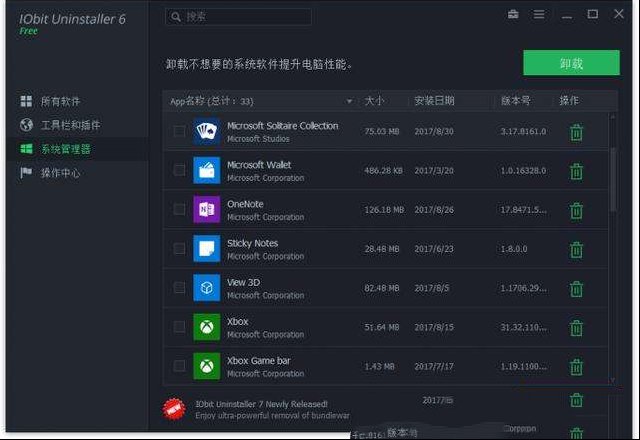The height and width of the screenshot is (440, 640).
Task: Check the View 3D checkbox
Action: pyautogui.click(x=179, y=288)
